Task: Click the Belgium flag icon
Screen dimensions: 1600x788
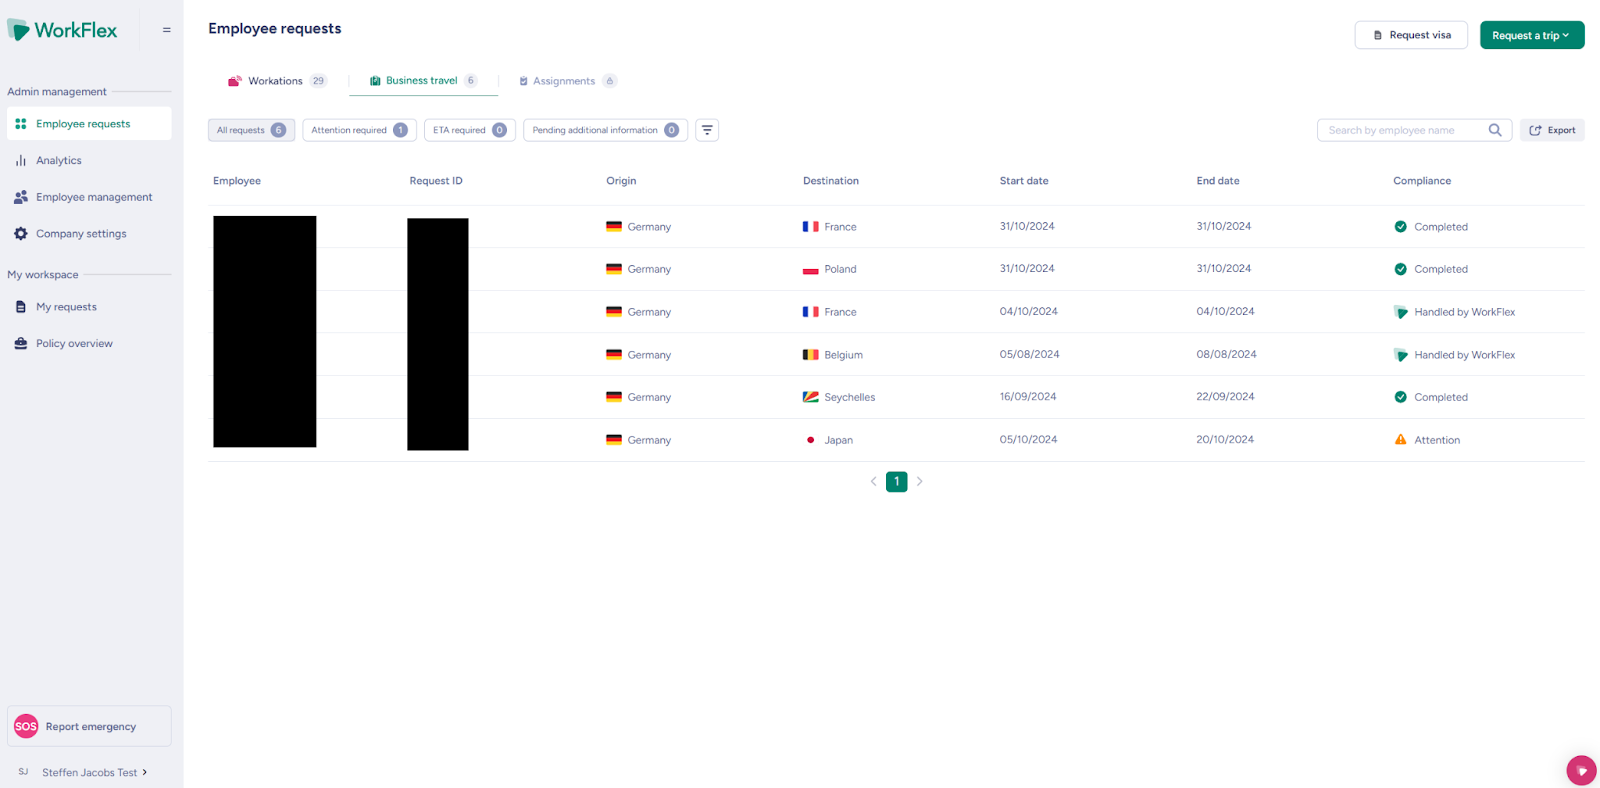Action: 811,355
